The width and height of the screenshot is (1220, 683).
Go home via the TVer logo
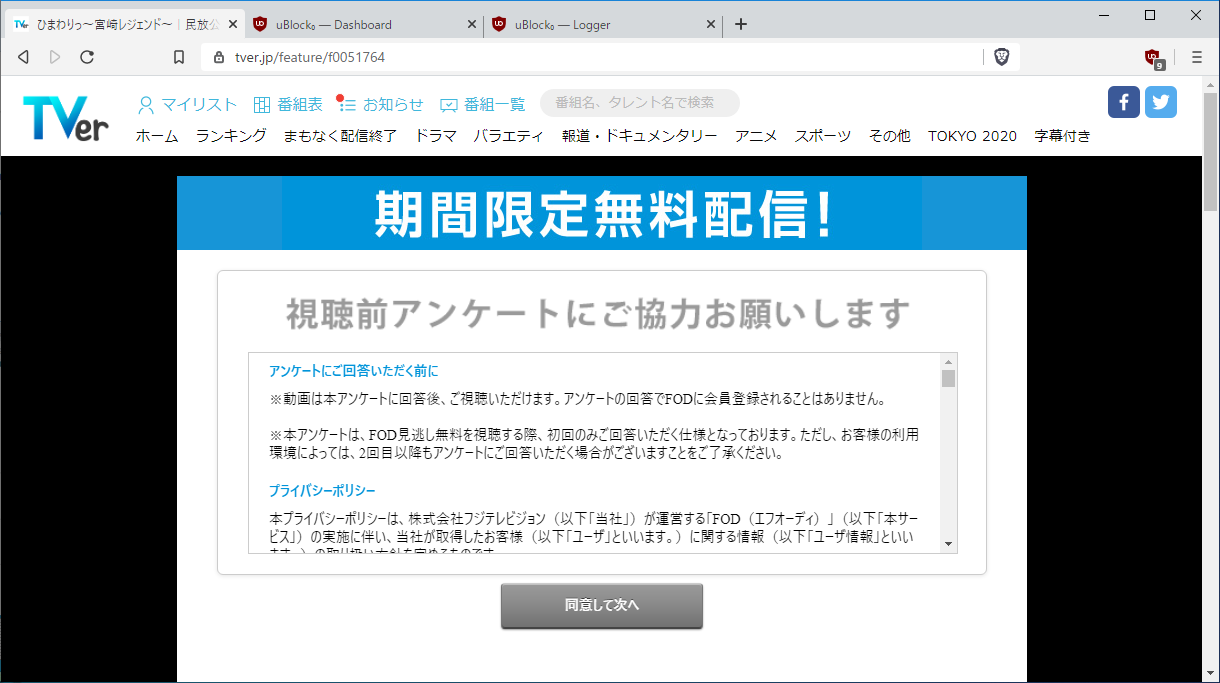tap(64, 115)
